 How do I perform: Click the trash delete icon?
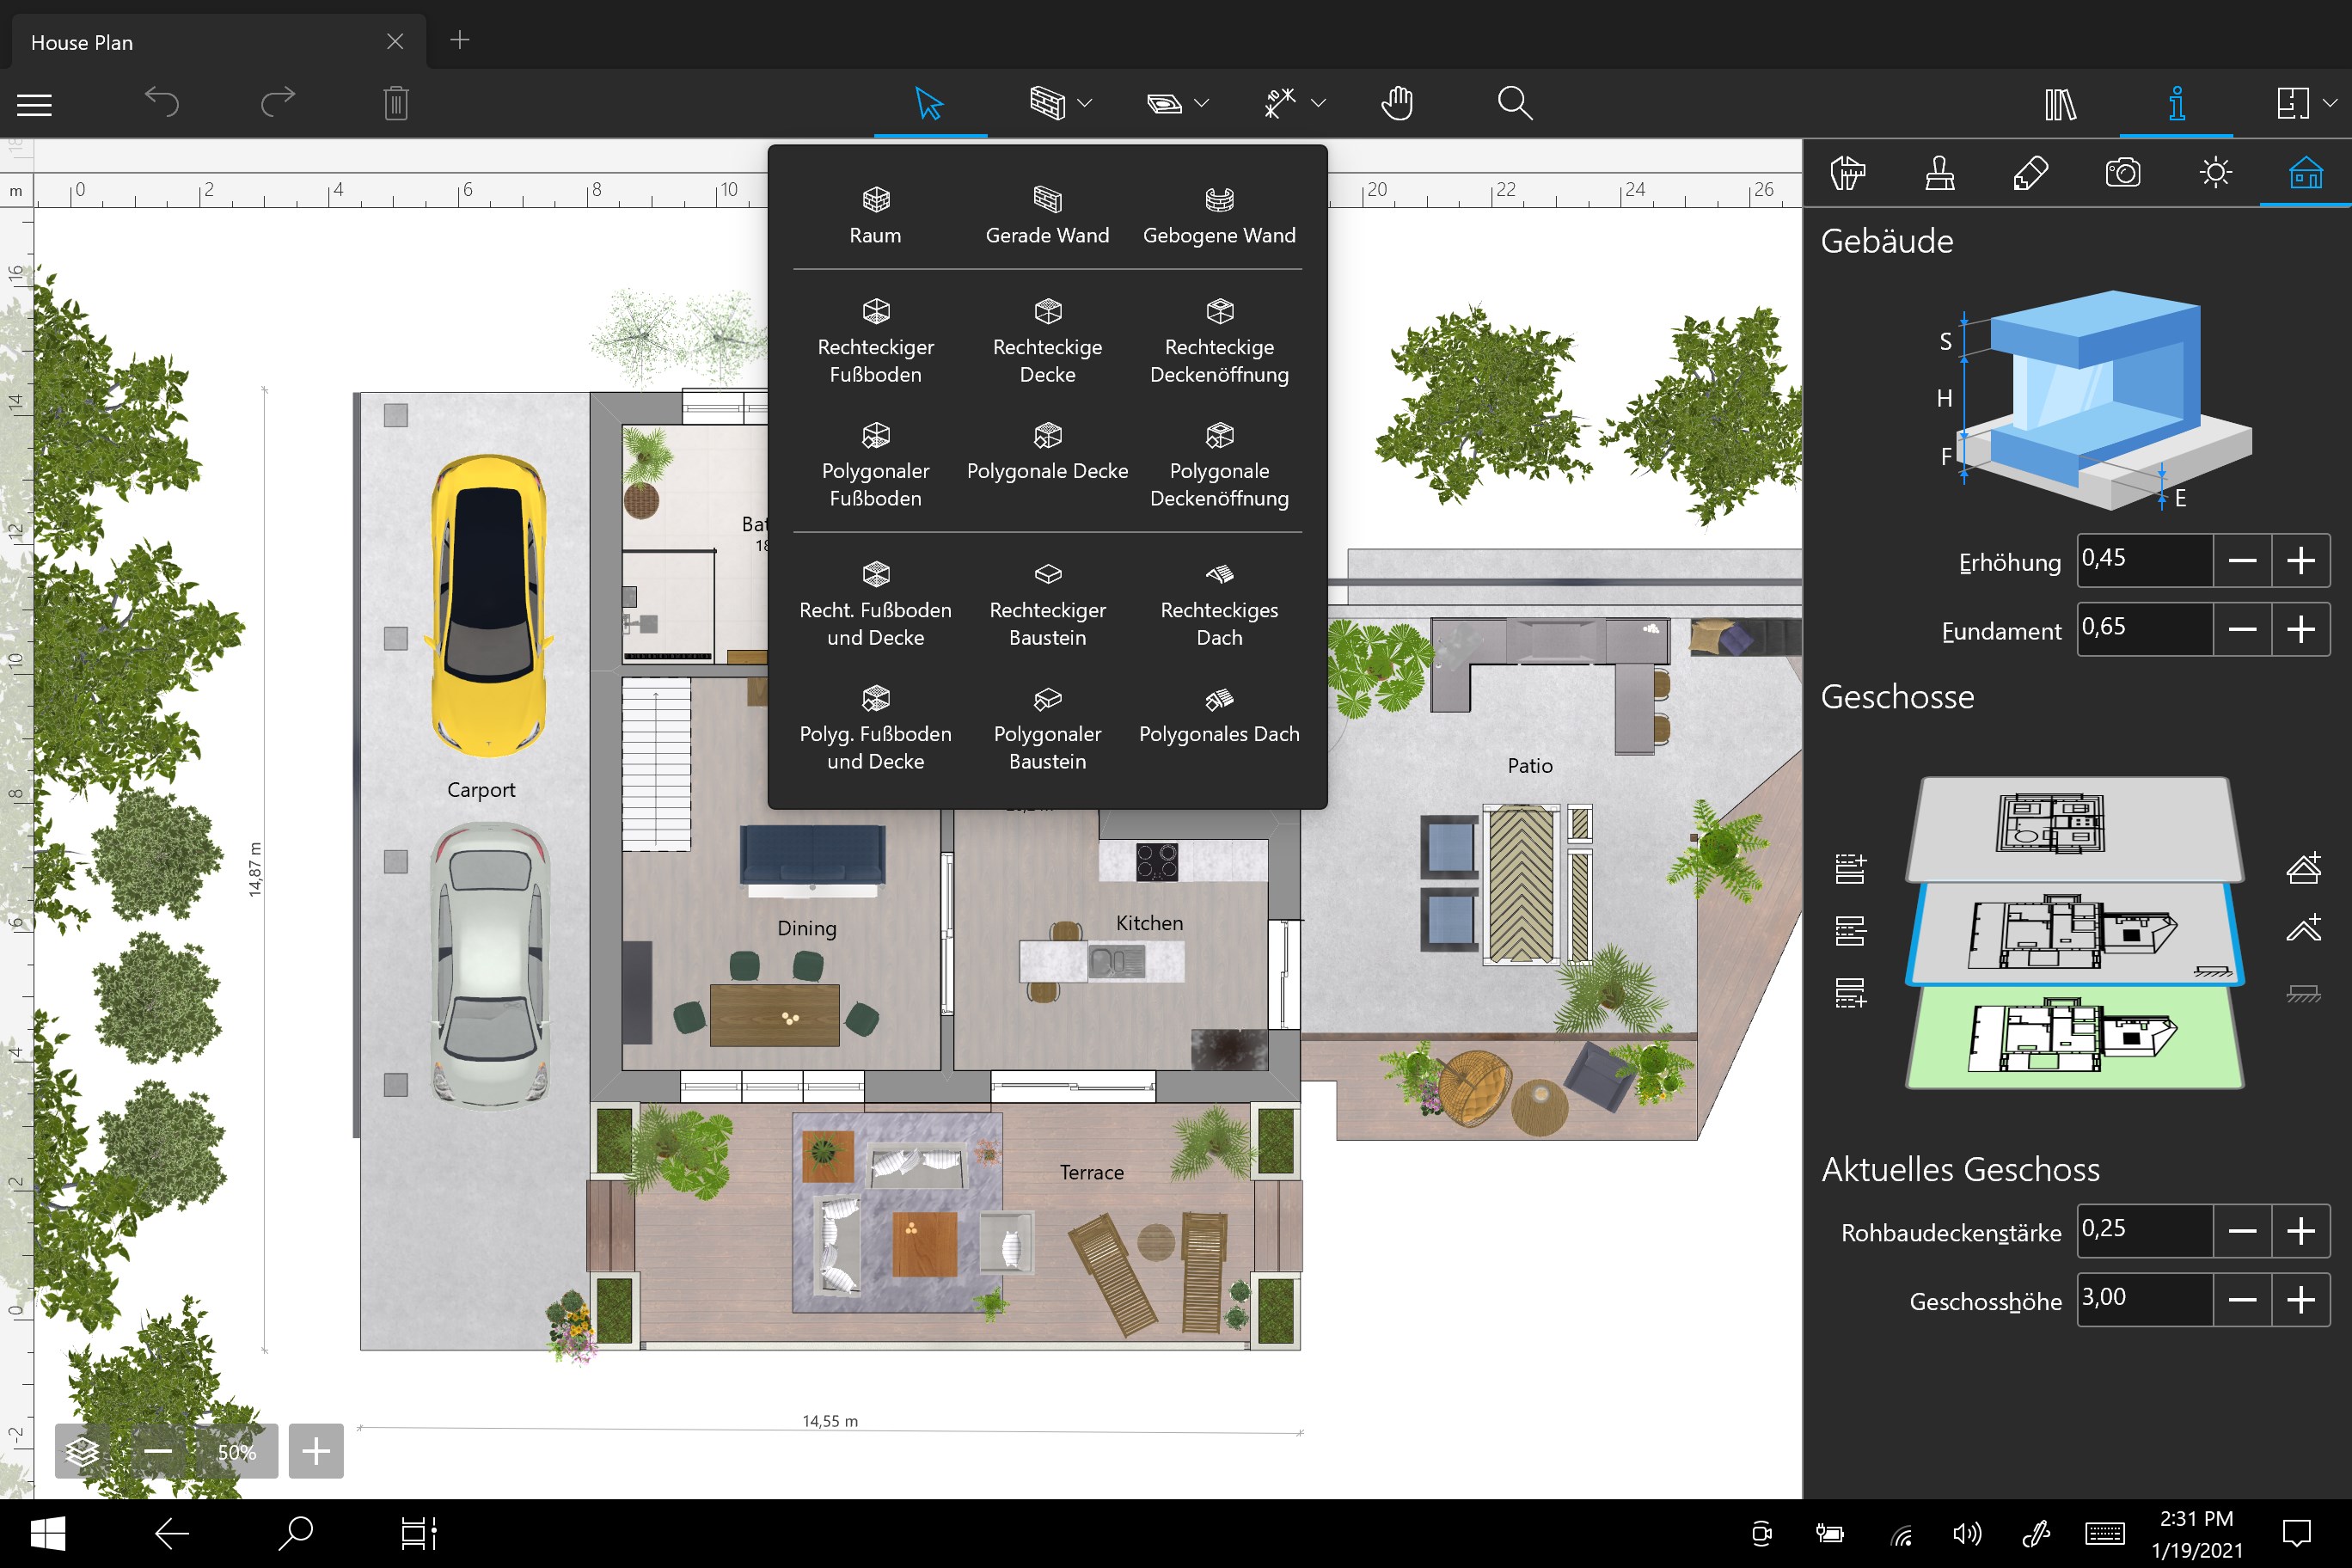coord(396,103)
